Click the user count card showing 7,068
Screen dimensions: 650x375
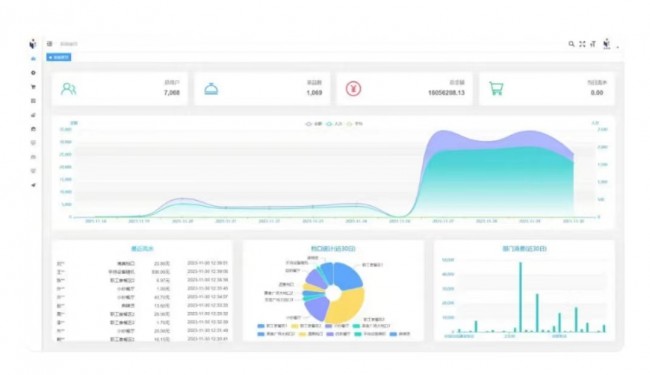[x=120, y=88]
